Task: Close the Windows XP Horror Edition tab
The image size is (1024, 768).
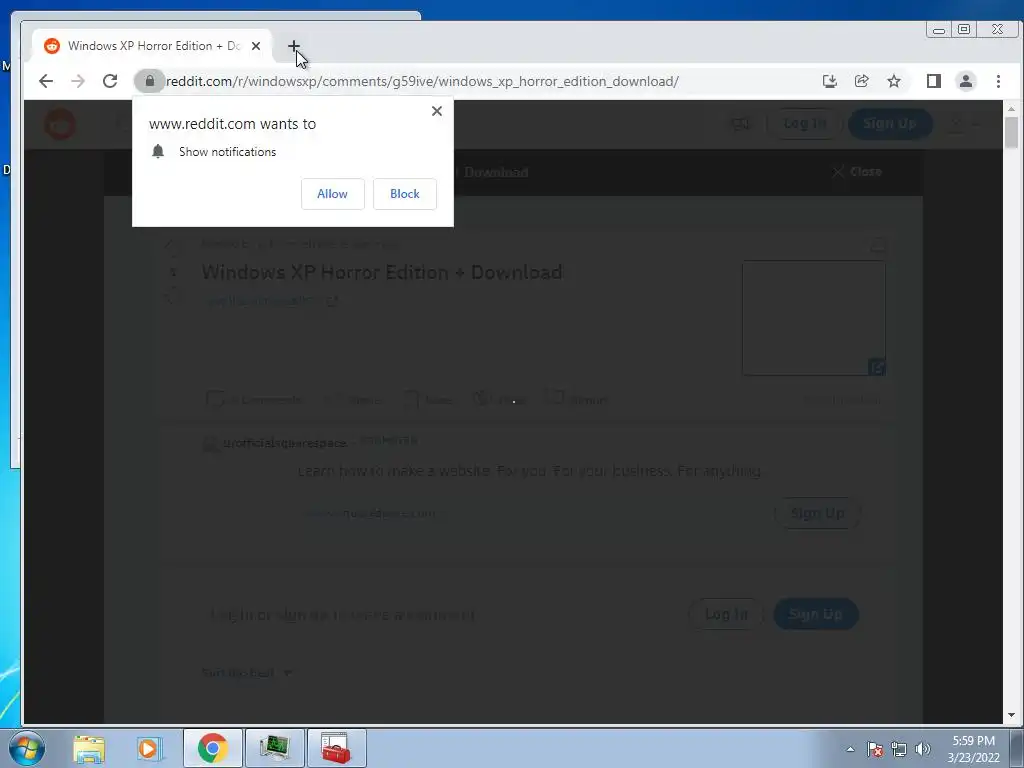Action: click(256, 46)
